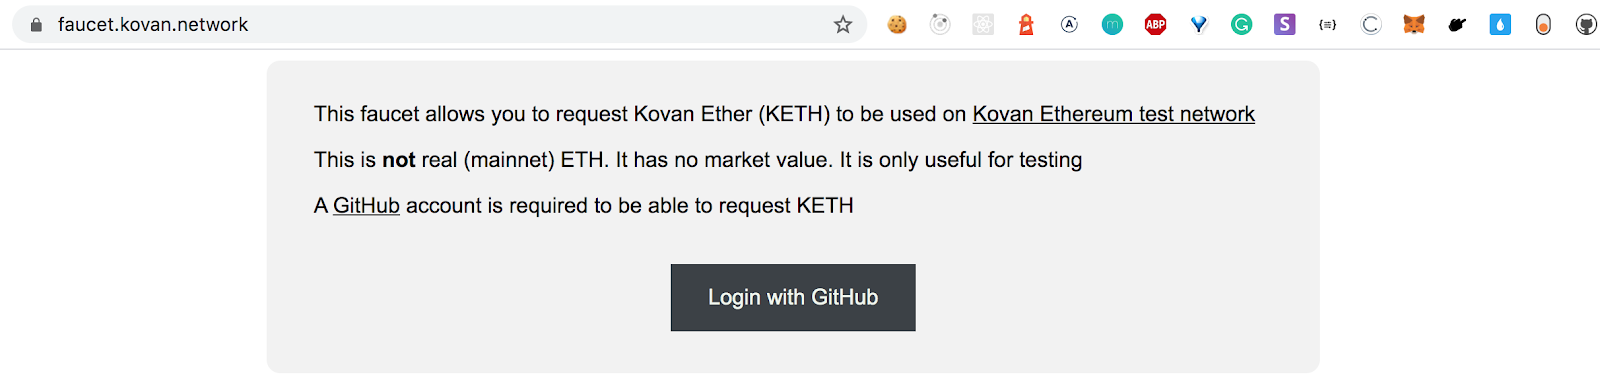The image size is (1600, 388).
Task: Follow the GitHub account link
Action: point(366,205)
